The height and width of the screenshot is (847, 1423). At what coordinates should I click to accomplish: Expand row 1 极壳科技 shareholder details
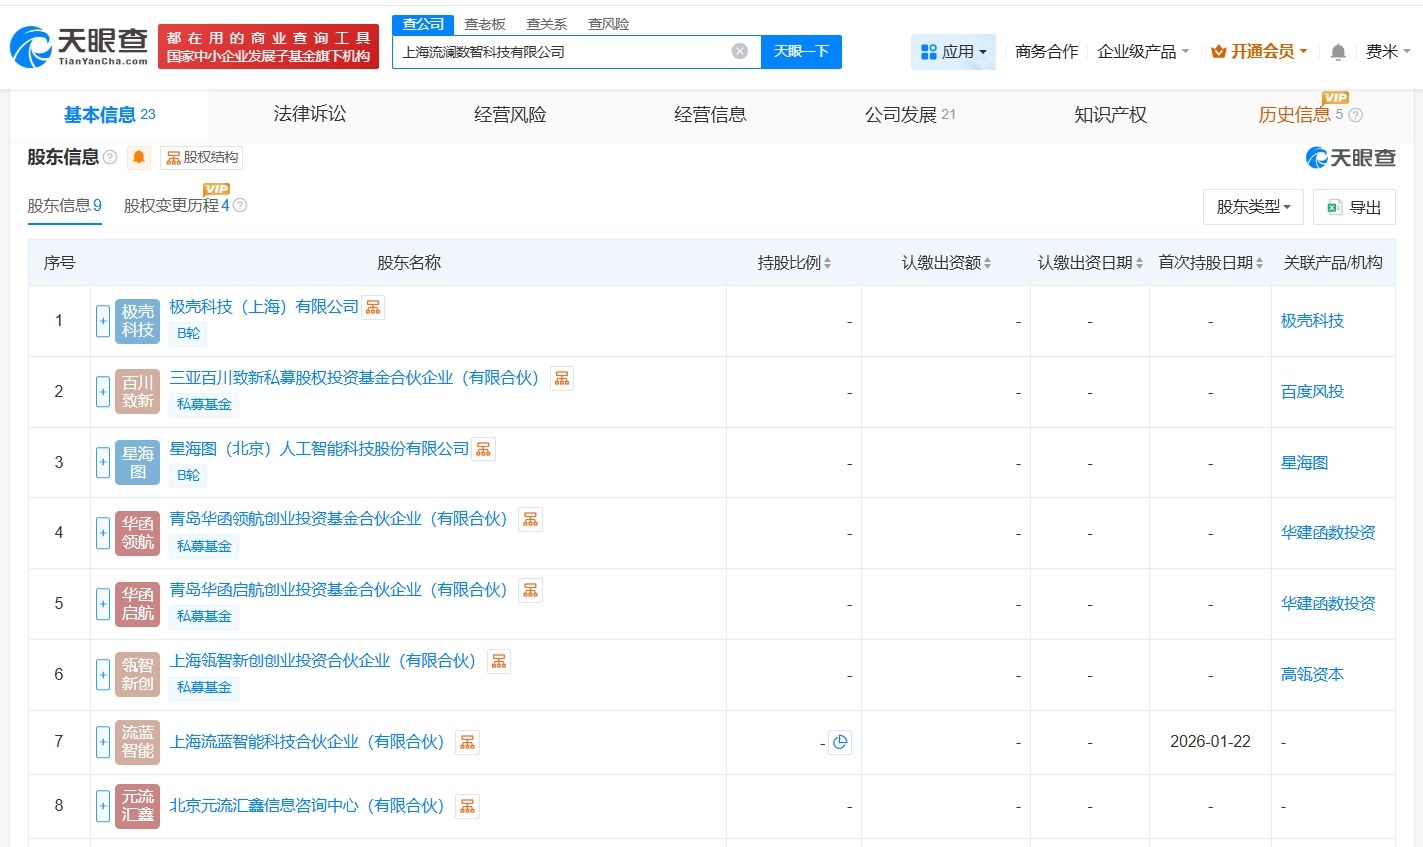point(103,321)
